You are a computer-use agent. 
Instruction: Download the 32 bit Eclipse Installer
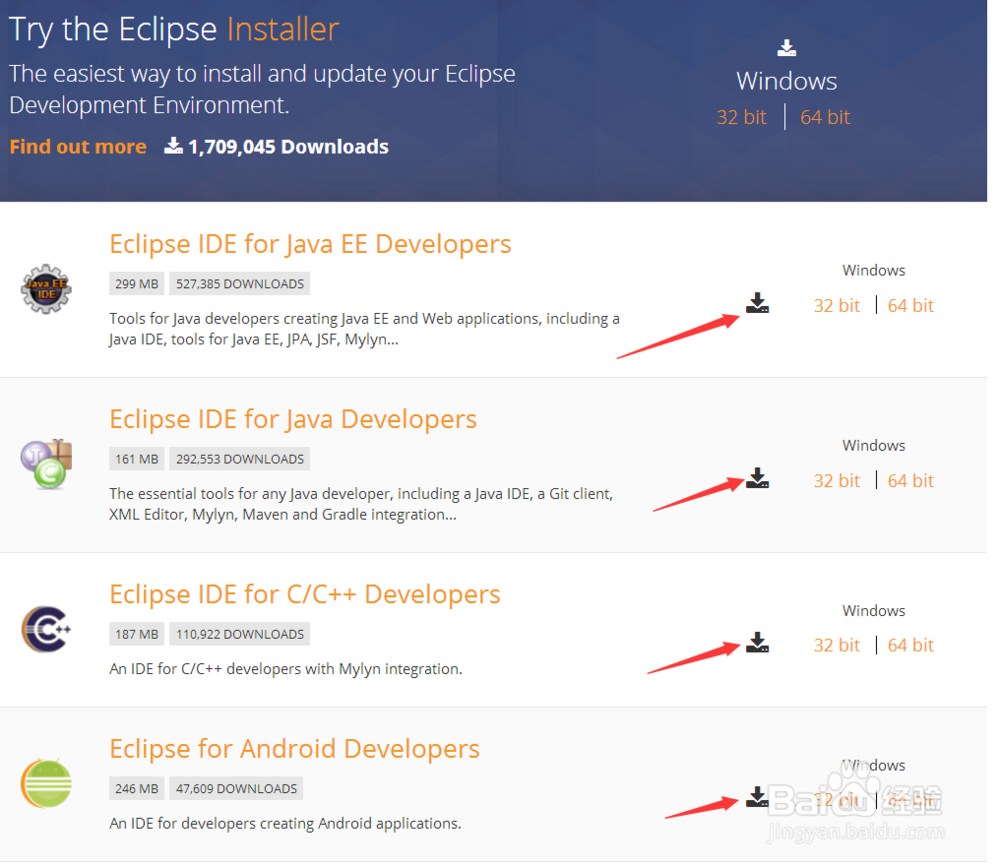click(x=741, y=117)
